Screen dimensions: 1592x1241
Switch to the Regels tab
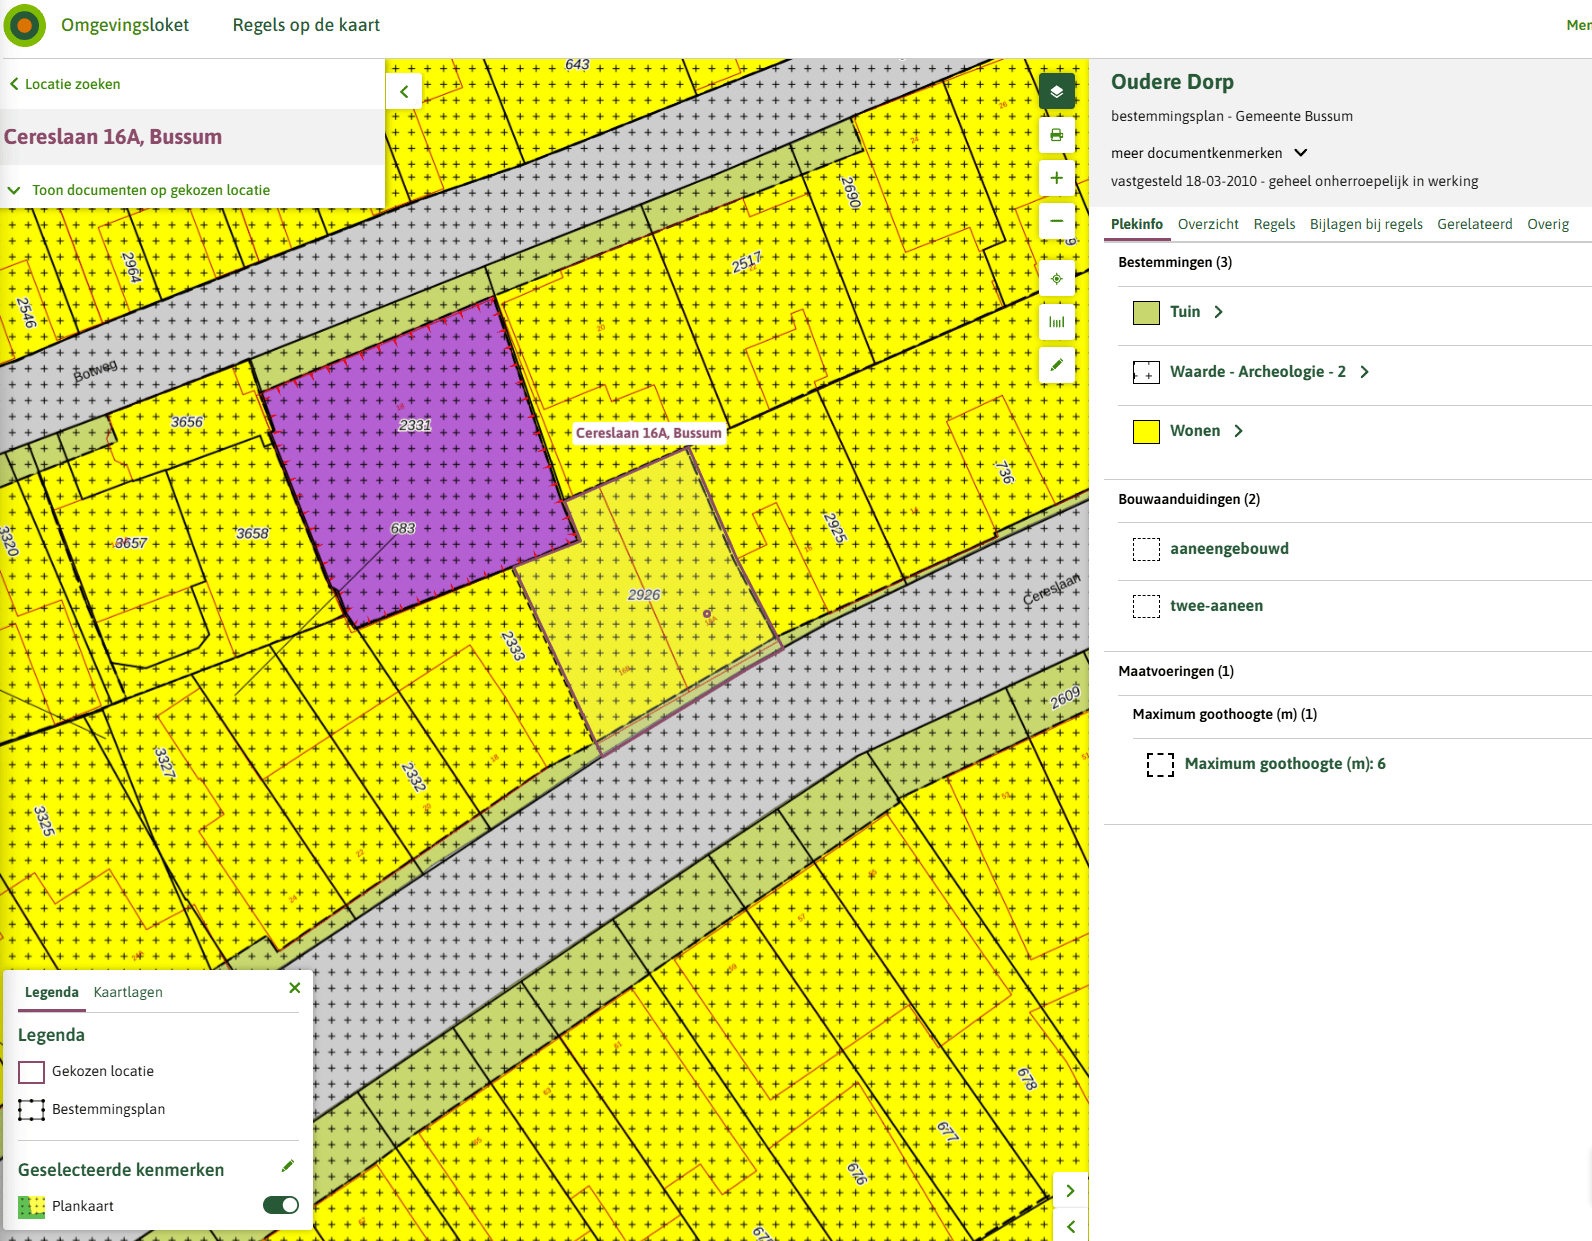click(1274, 224)
